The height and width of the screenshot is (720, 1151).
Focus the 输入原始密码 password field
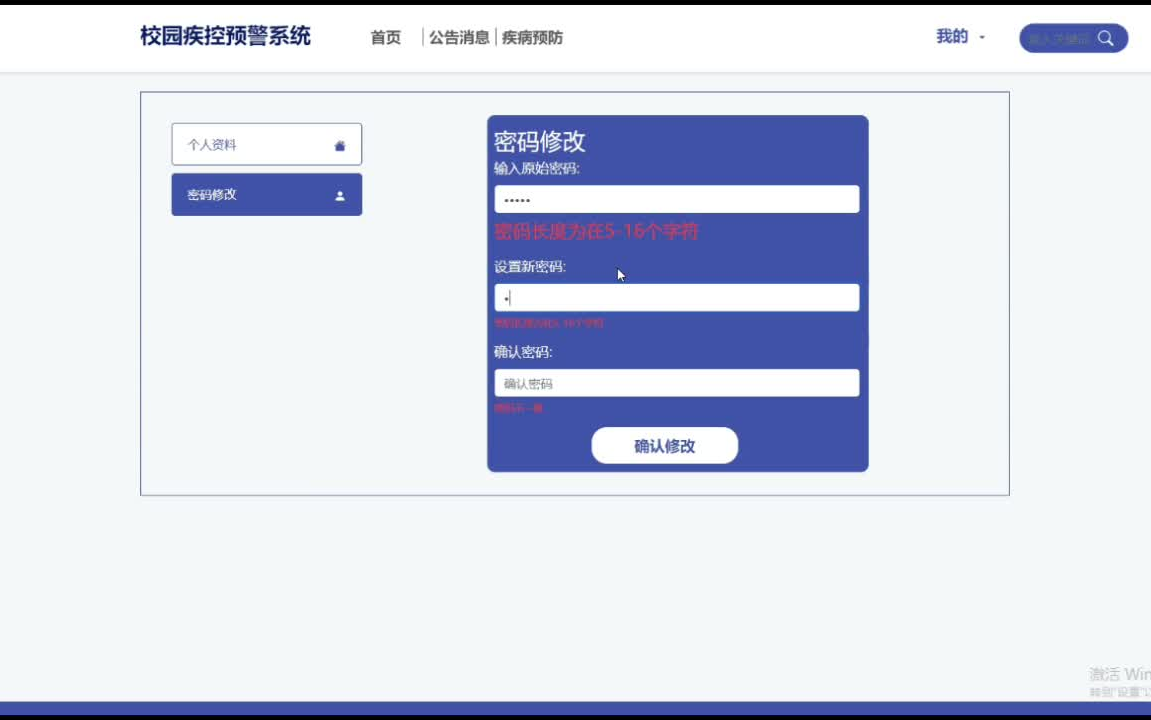[676, 199]
